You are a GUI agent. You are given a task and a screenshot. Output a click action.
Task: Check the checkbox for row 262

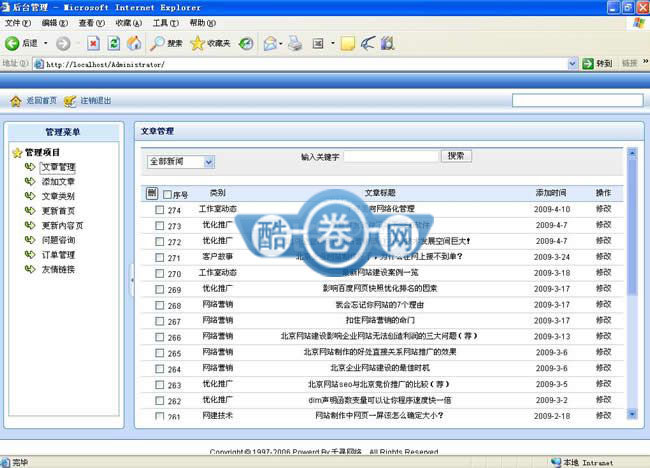click(x=160, y=400)
